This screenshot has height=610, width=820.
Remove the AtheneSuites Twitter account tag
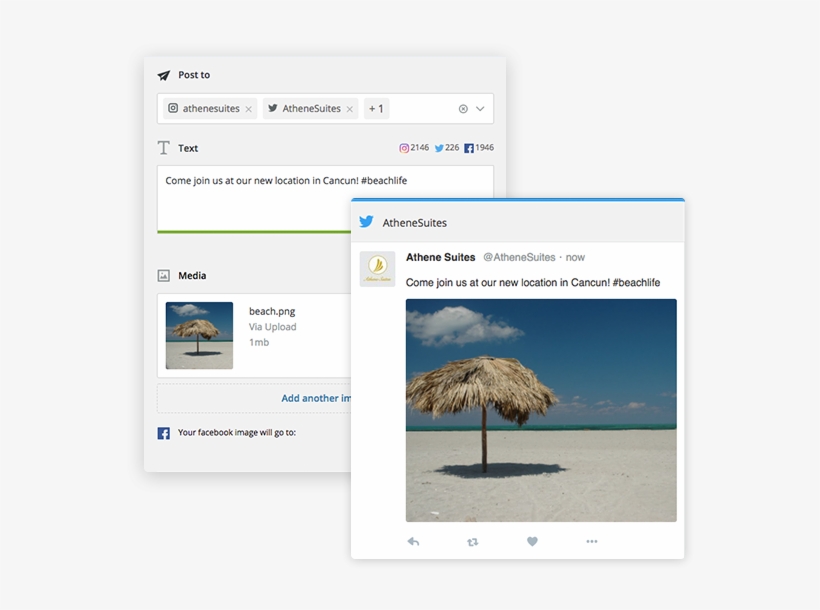350,108
